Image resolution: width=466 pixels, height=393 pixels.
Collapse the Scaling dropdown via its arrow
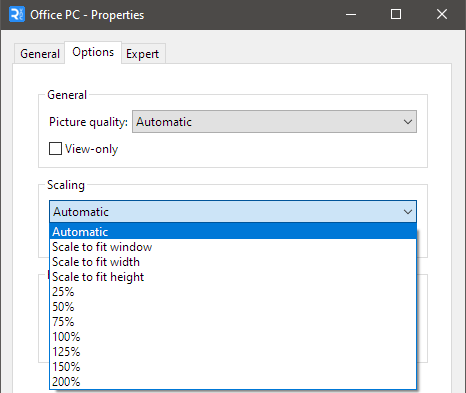pyautogui.click(x=408, y=212)
